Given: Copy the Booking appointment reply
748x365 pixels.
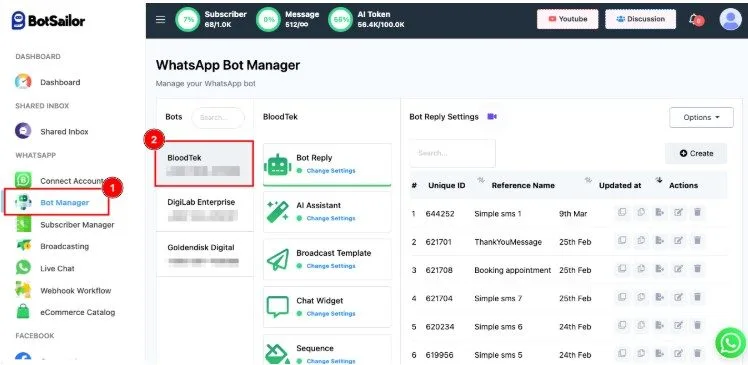Looking at the screenshot, I should (x=641, y=269).
